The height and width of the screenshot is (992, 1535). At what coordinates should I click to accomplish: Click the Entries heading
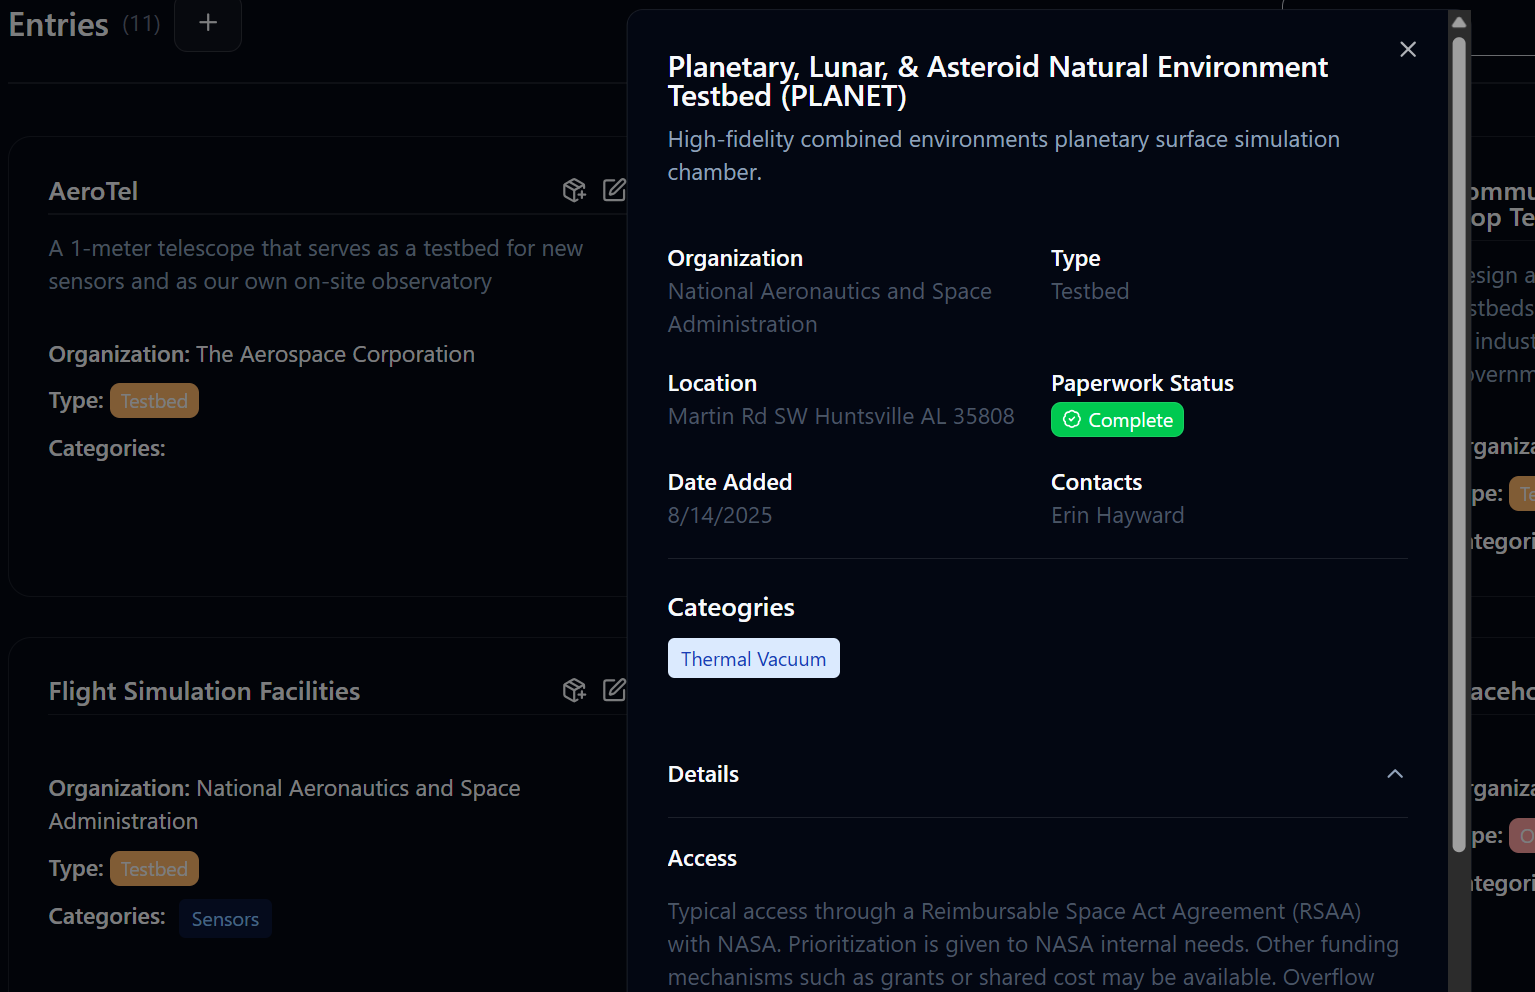(58, 25)
